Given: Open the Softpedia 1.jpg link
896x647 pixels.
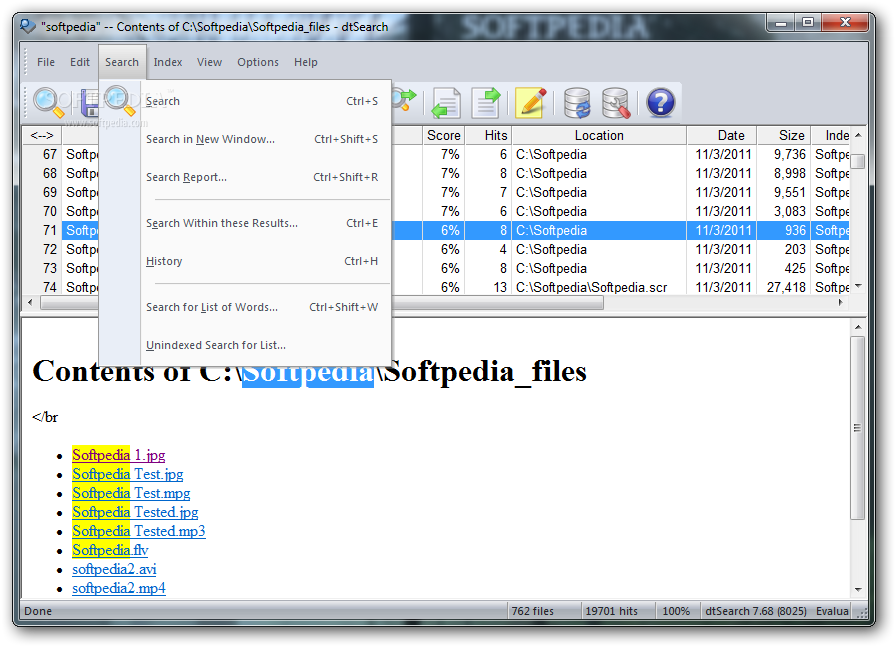Looking at the screenshot, I should click(x=118, y=455).
